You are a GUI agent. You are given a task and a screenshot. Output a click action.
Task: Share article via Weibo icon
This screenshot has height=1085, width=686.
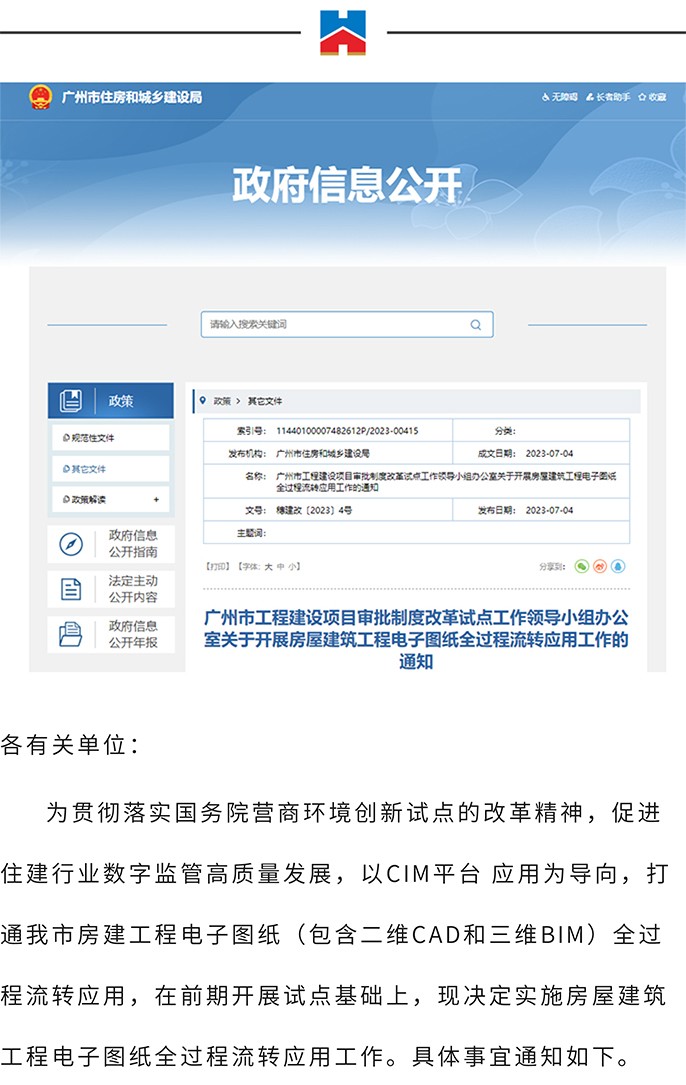pyautogui.click(x=600, y=566)
